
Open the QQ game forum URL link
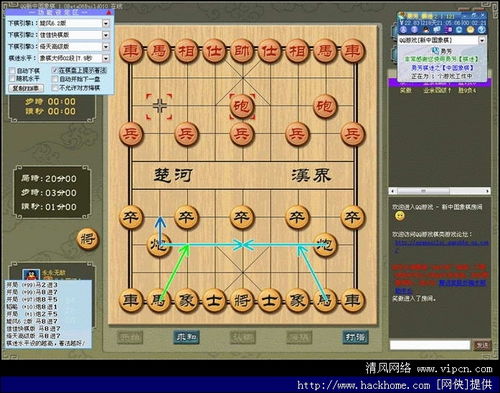(x=442, y=244)
